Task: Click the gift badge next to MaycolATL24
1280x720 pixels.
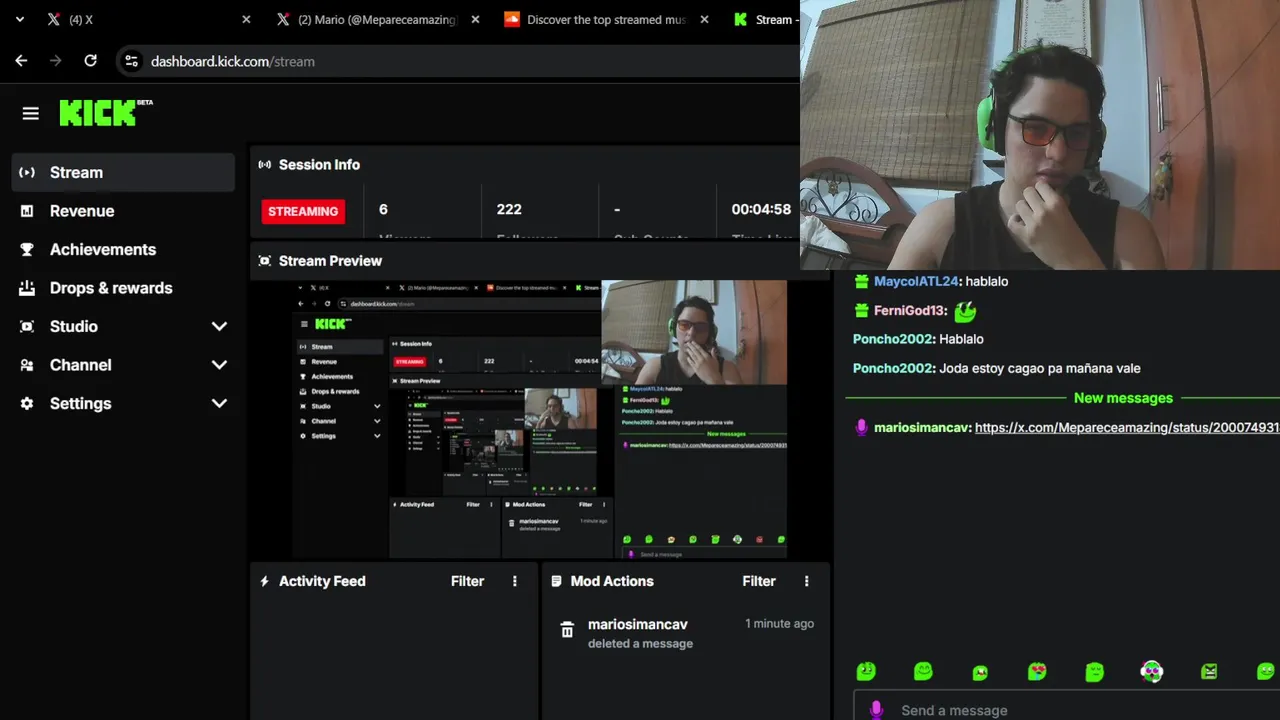Action: (861, 282)
